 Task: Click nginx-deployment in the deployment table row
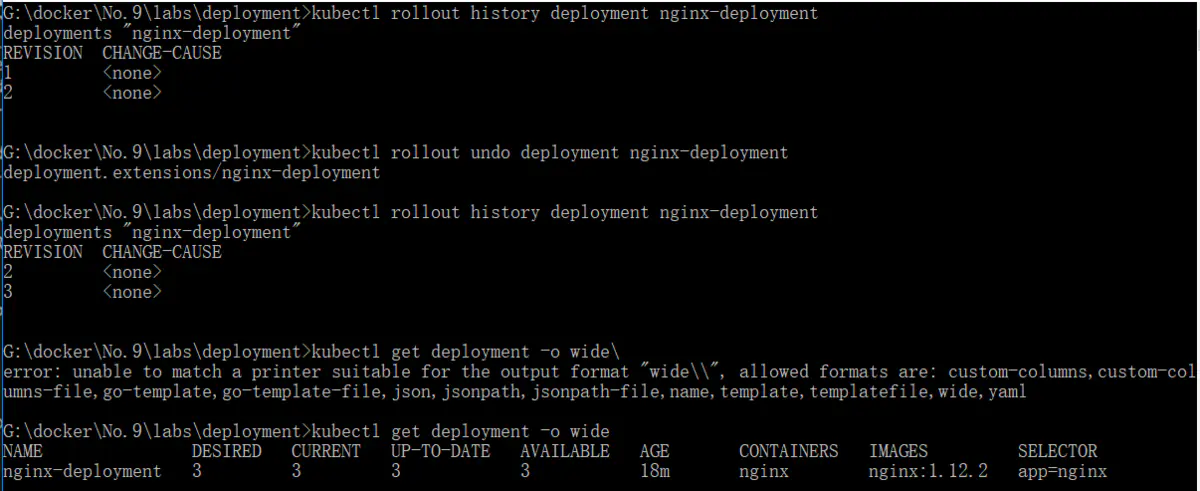(82, 471)
